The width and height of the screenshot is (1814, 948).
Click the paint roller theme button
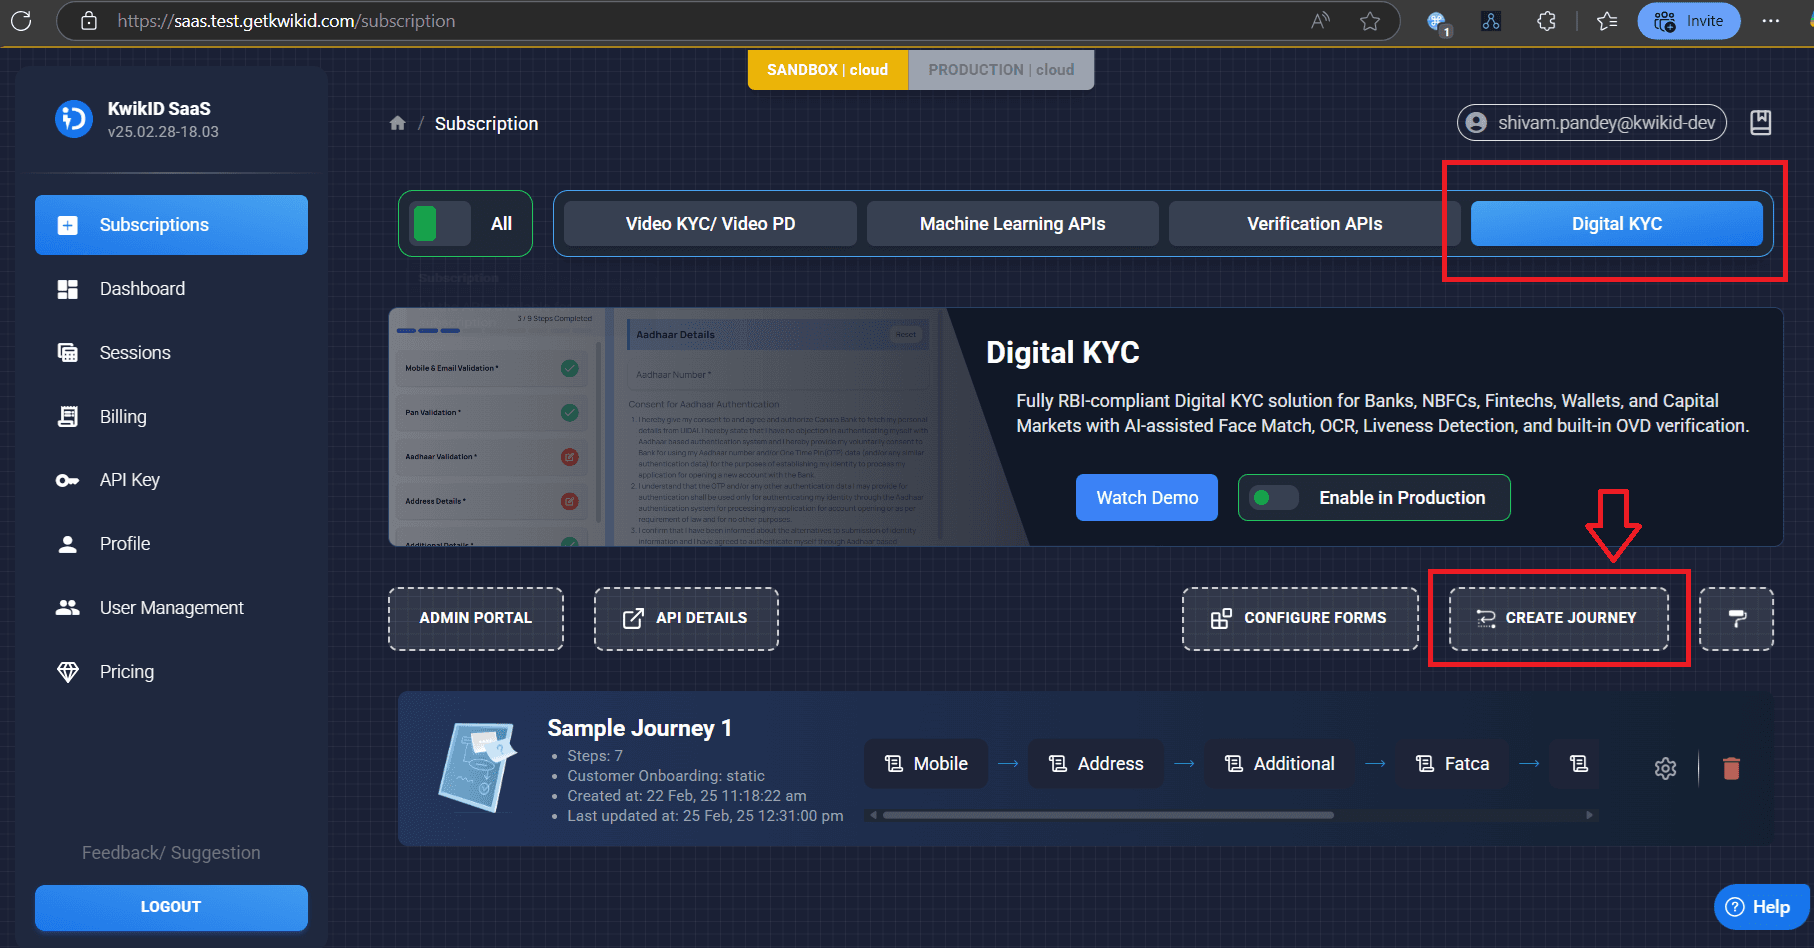coord(1737,619)
